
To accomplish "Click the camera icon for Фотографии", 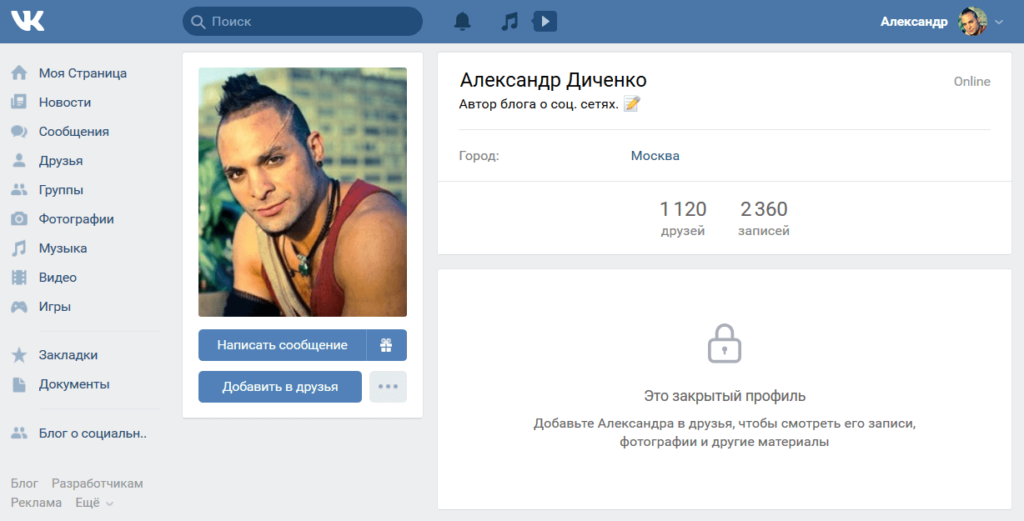I will (19, 219).
